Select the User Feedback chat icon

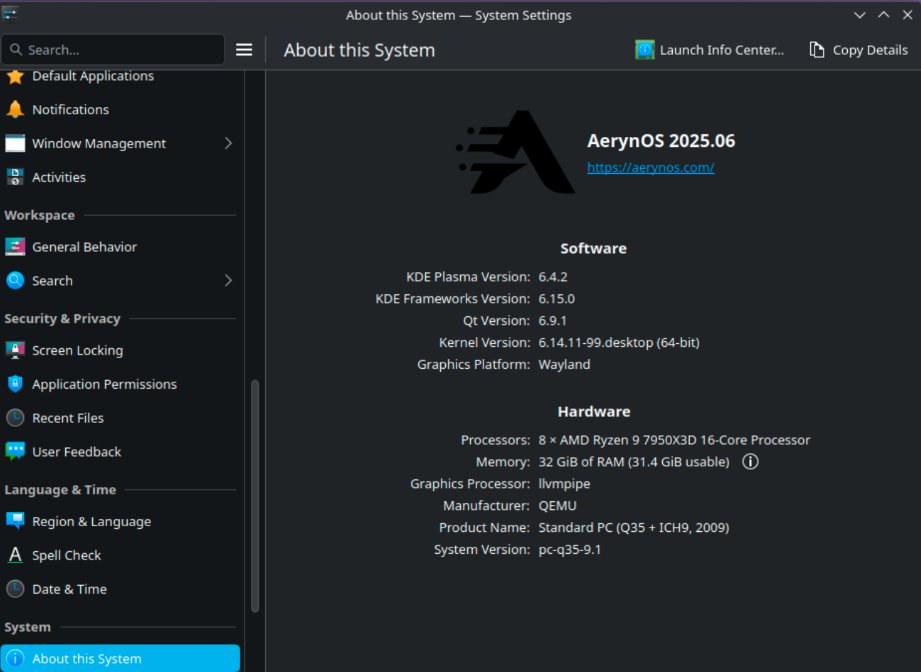pos(17,452)
